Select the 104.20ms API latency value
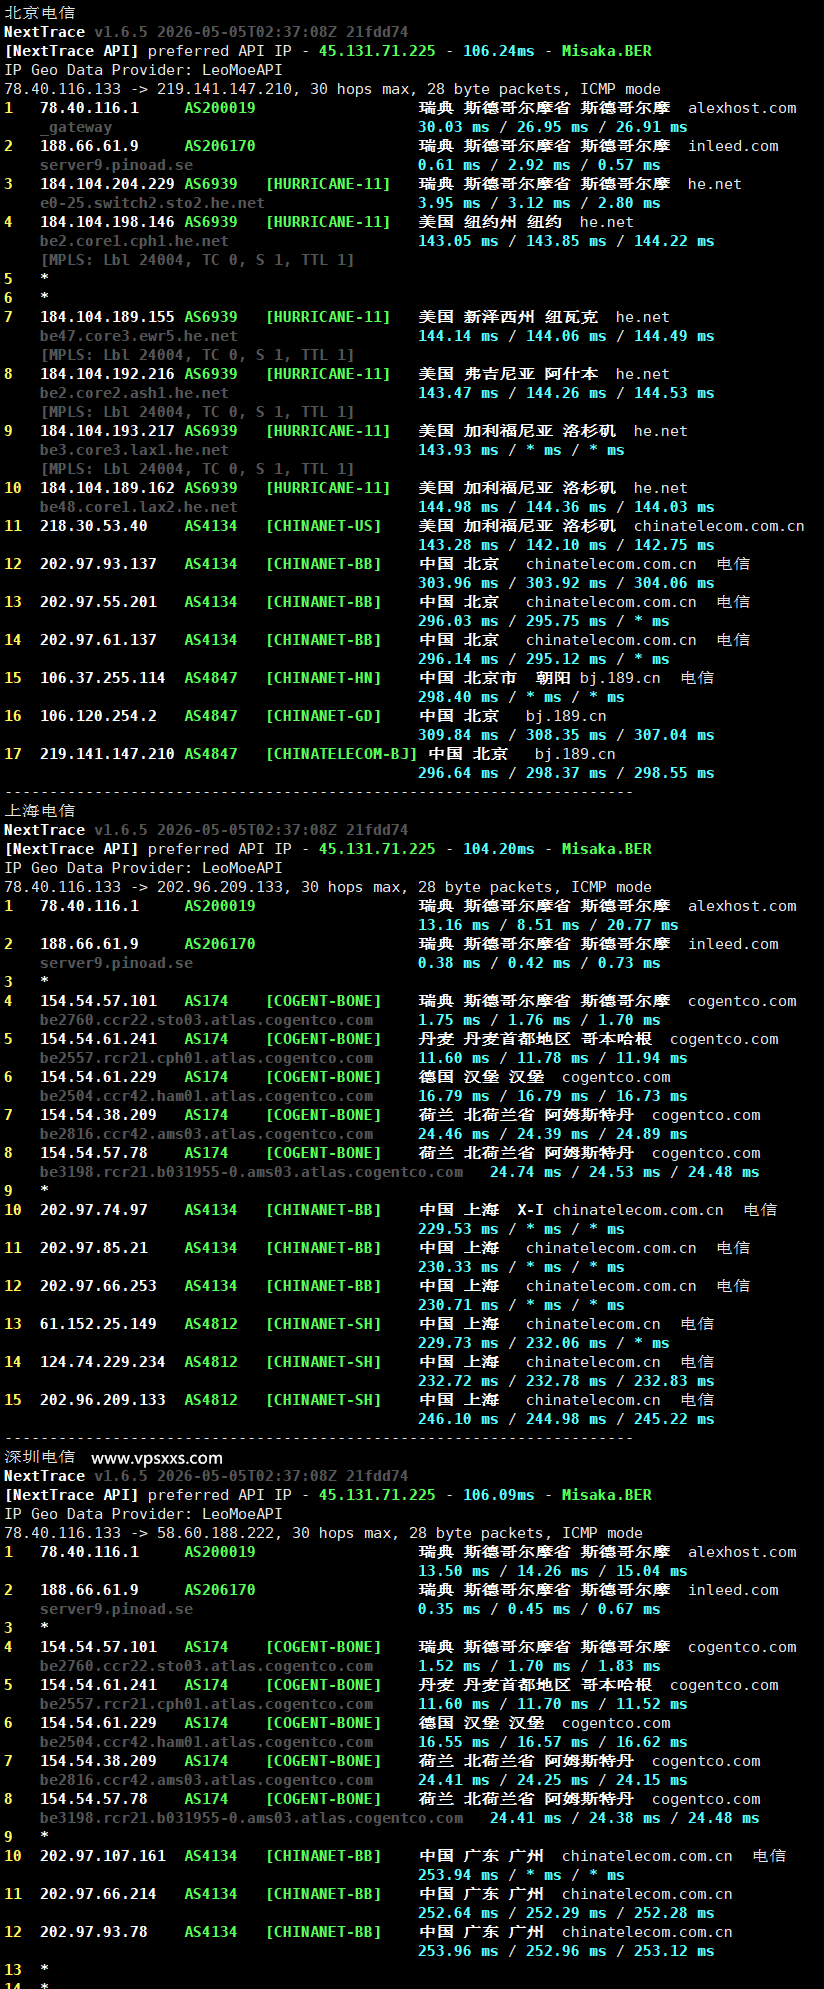824x1989 pixels. click(498, 849)
